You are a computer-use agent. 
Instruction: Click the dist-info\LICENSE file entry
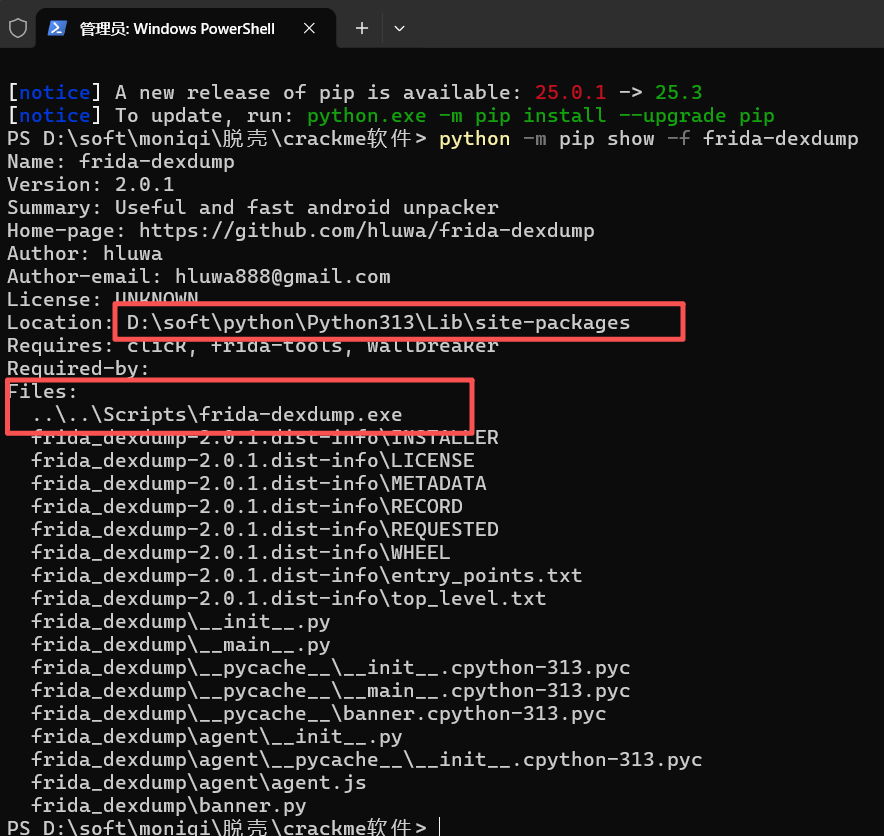pyautogui.click(x=253, y=461)
